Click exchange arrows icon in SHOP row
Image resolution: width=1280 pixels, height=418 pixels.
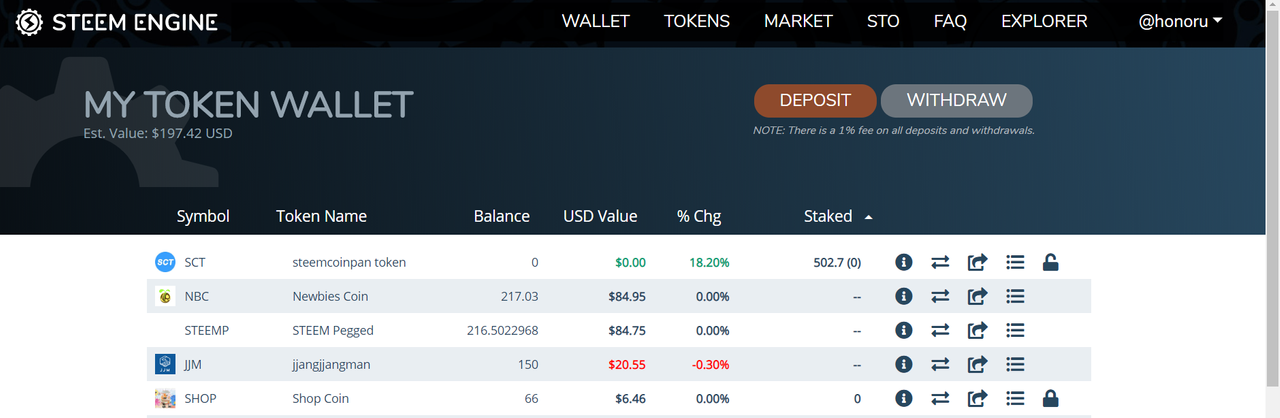pyautogui.click(x=940, y=398)
